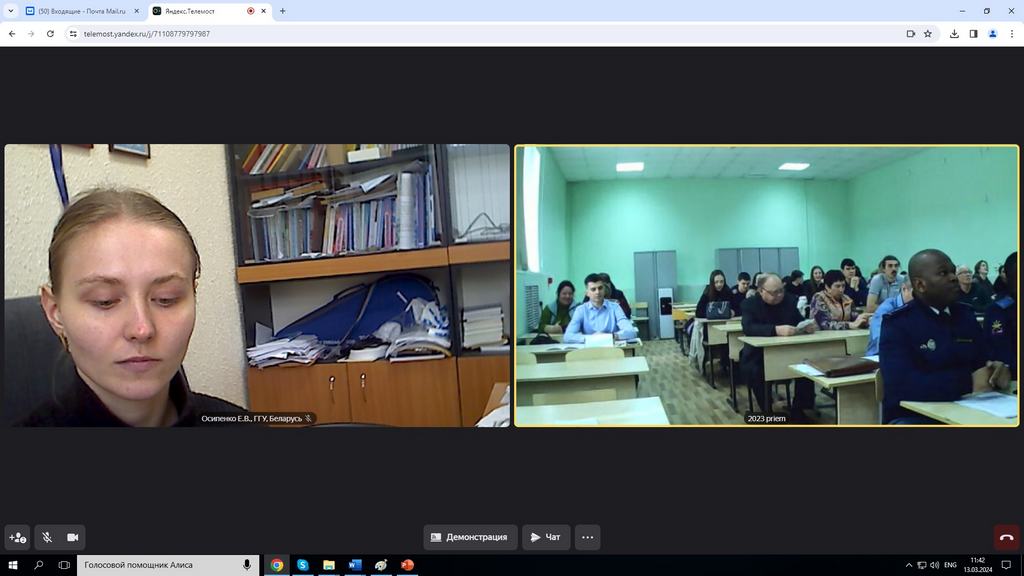Select the Яндекс.Телемост browser tab

200,11
